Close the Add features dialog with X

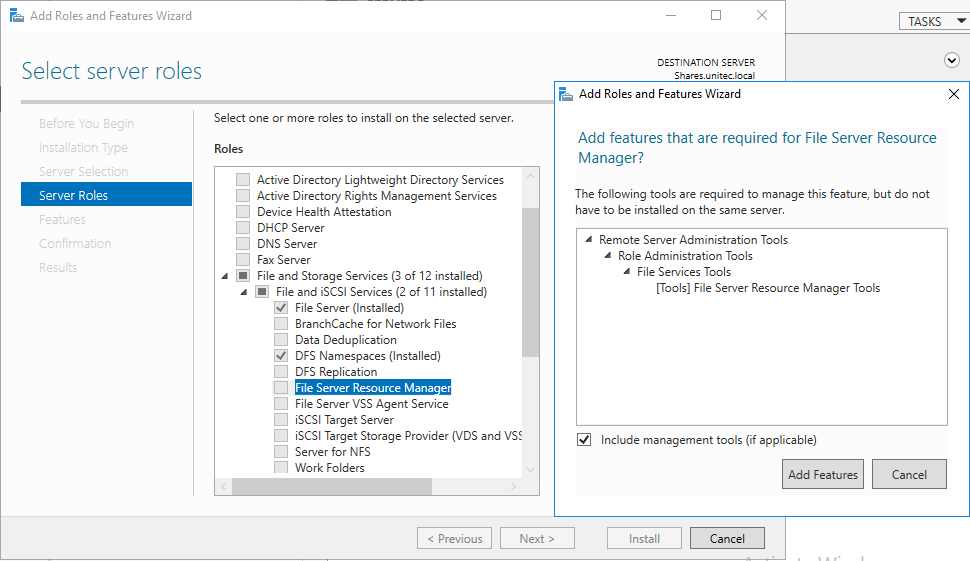click(x=953, y=94)
